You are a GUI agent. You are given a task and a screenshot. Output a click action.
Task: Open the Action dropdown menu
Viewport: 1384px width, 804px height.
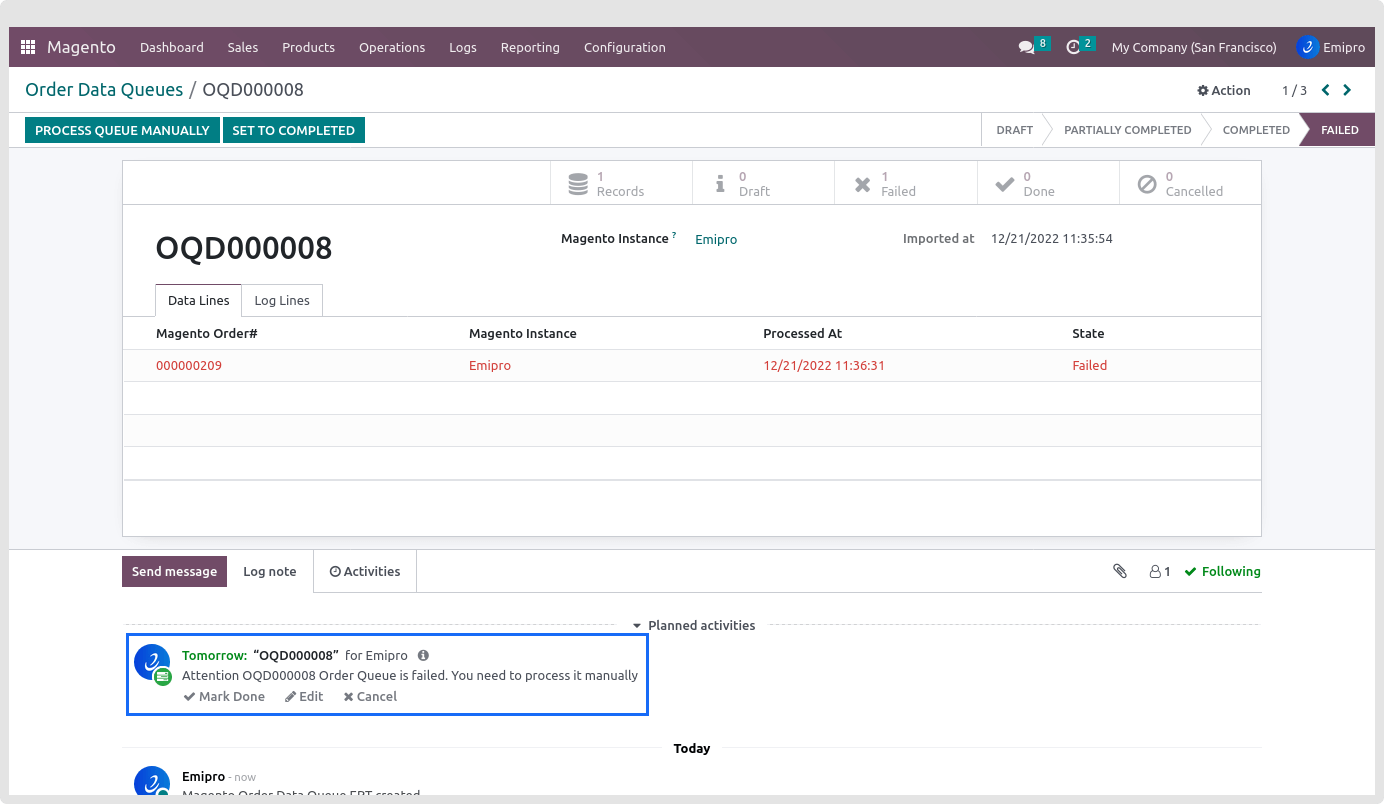coord(1224,90)
